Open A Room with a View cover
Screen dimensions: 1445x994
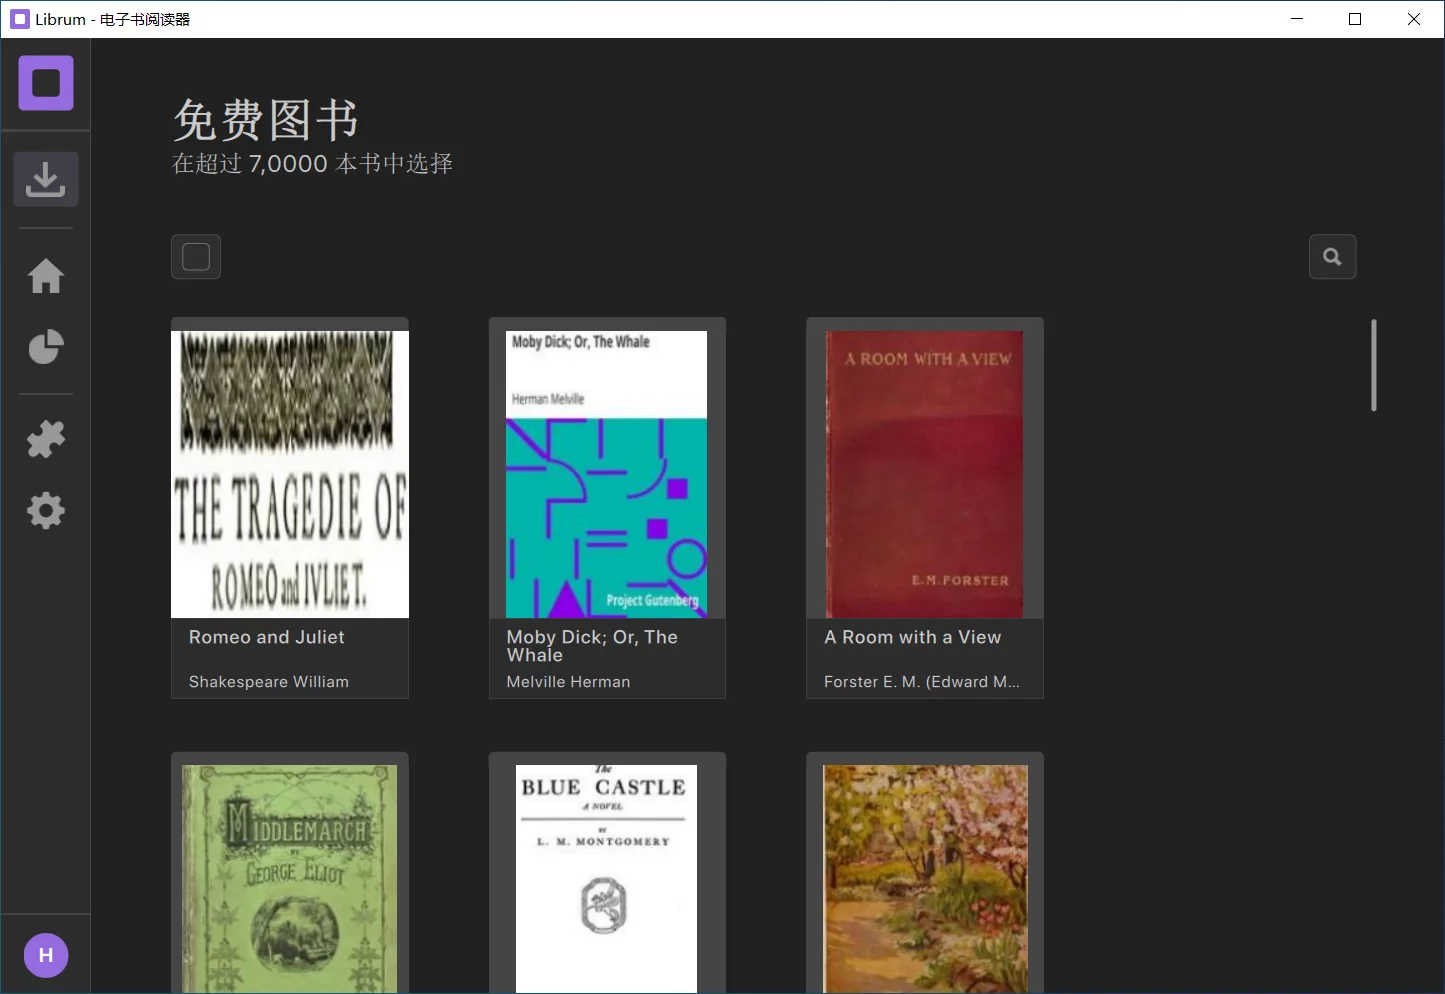click(924, 474)
